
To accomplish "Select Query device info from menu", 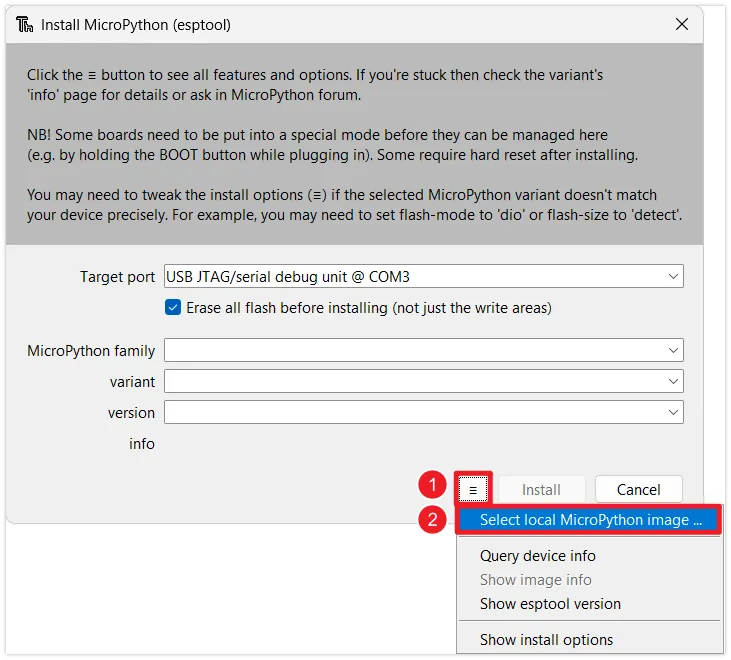I will 537,556.
